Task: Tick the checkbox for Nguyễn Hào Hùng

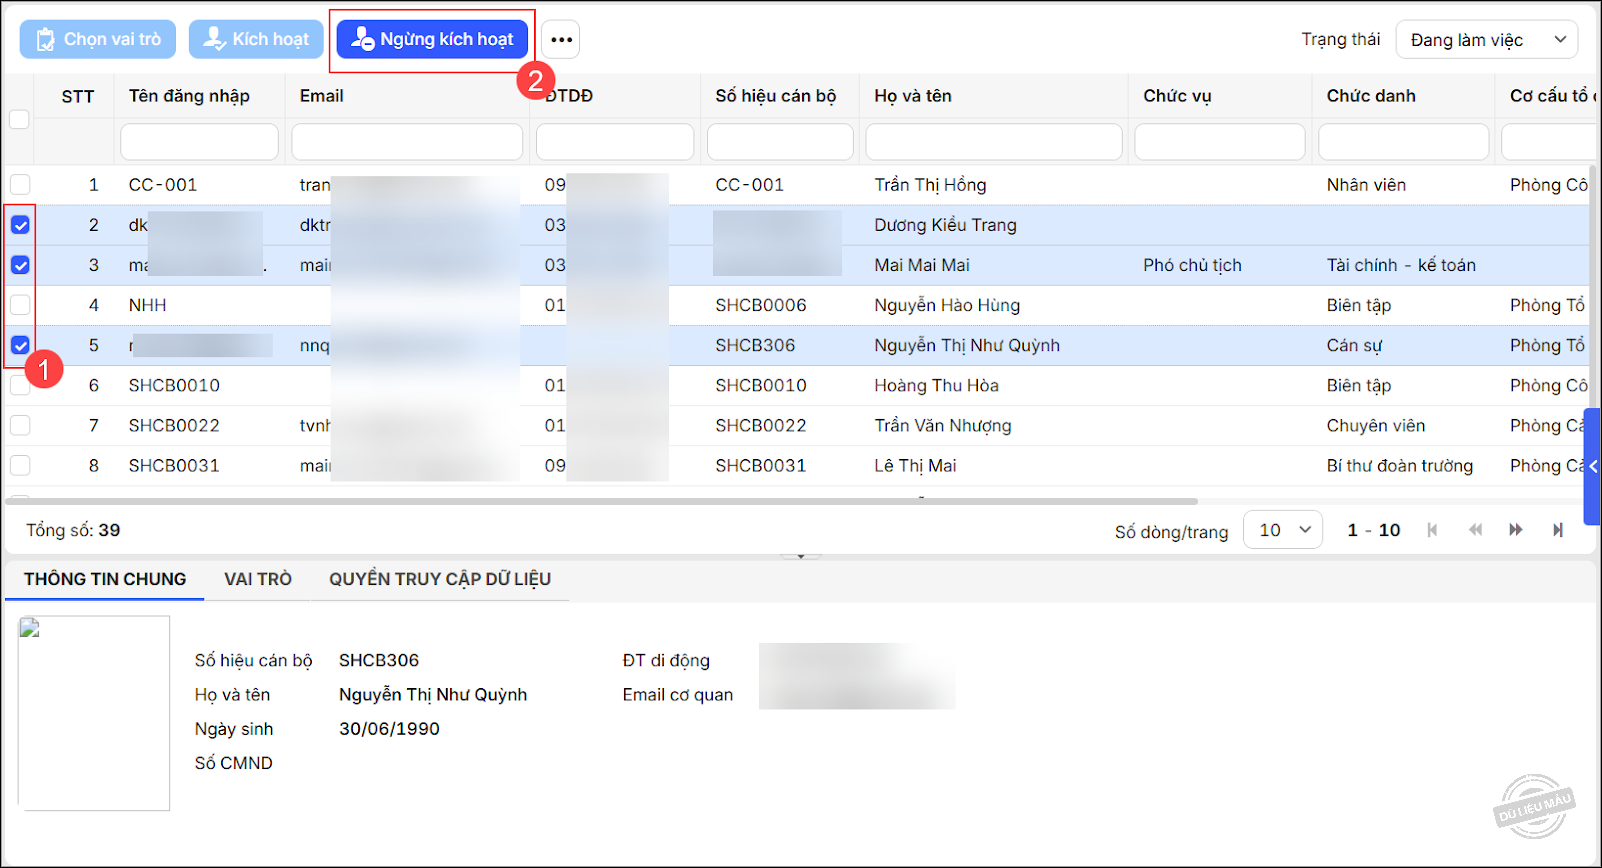Action: [20, 305]
